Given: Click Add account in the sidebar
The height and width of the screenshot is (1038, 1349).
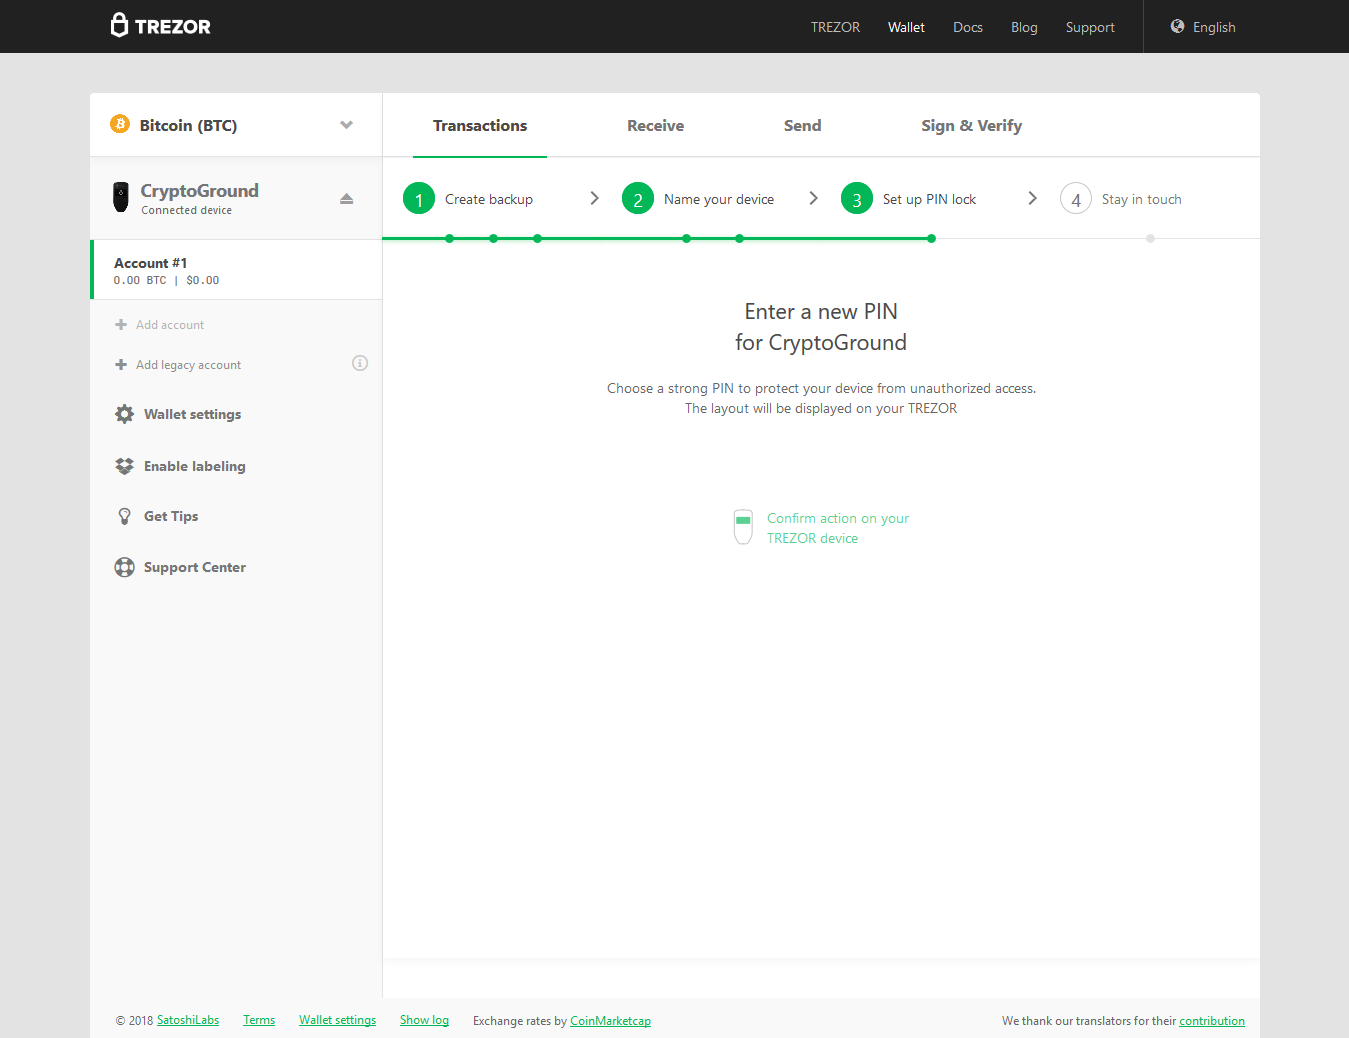Looking at the screenshot, I should (169, 325).
